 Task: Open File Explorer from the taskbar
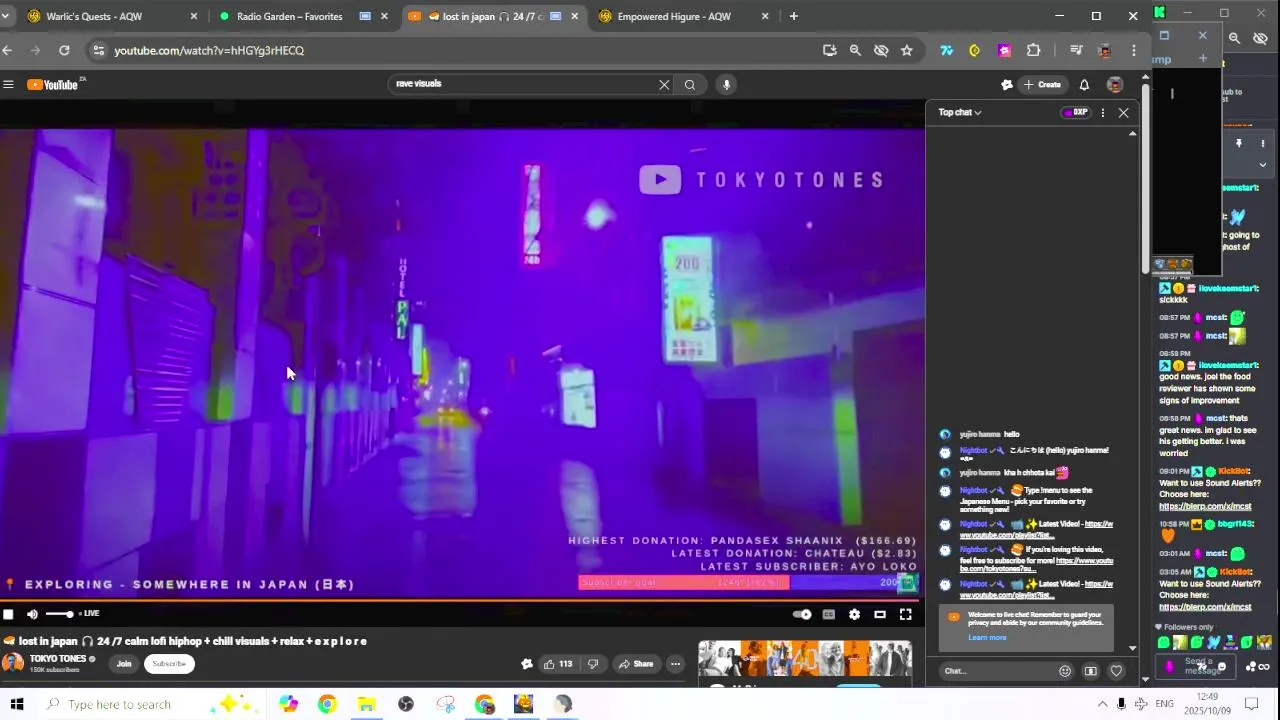pyautogui.click(x=366, y=704)
